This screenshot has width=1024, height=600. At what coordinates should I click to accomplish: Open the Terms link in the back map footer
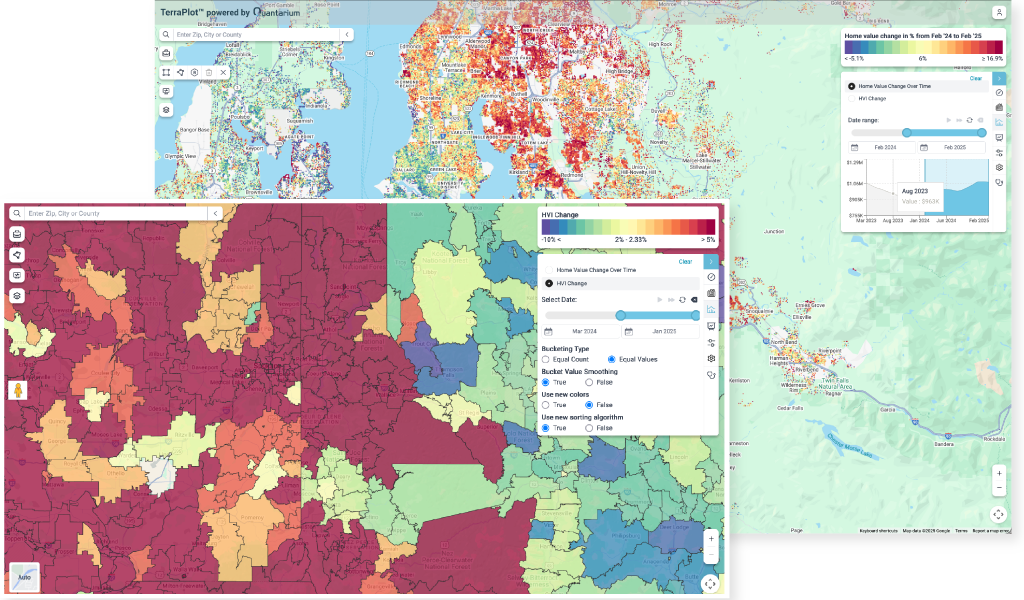tap(961, 531)
